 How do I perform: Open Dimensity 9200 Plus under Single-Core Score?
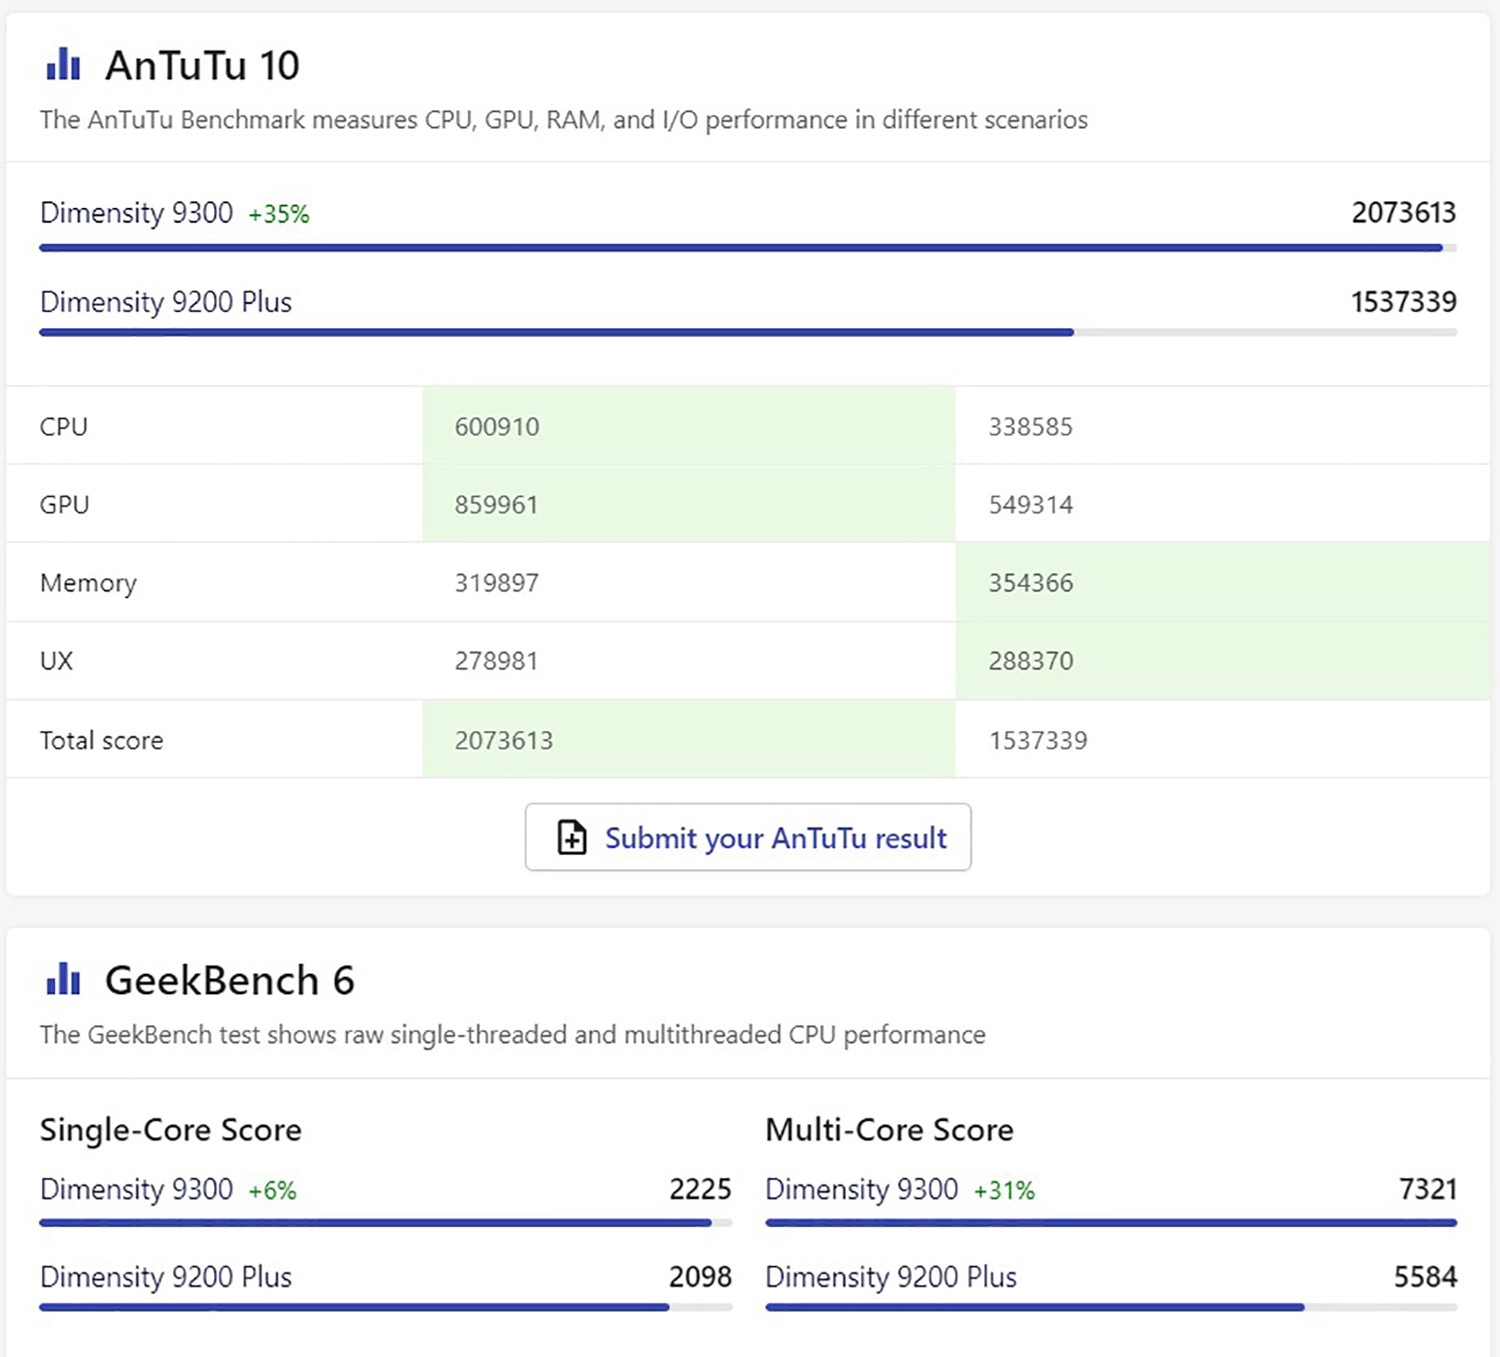(166, 1277)
